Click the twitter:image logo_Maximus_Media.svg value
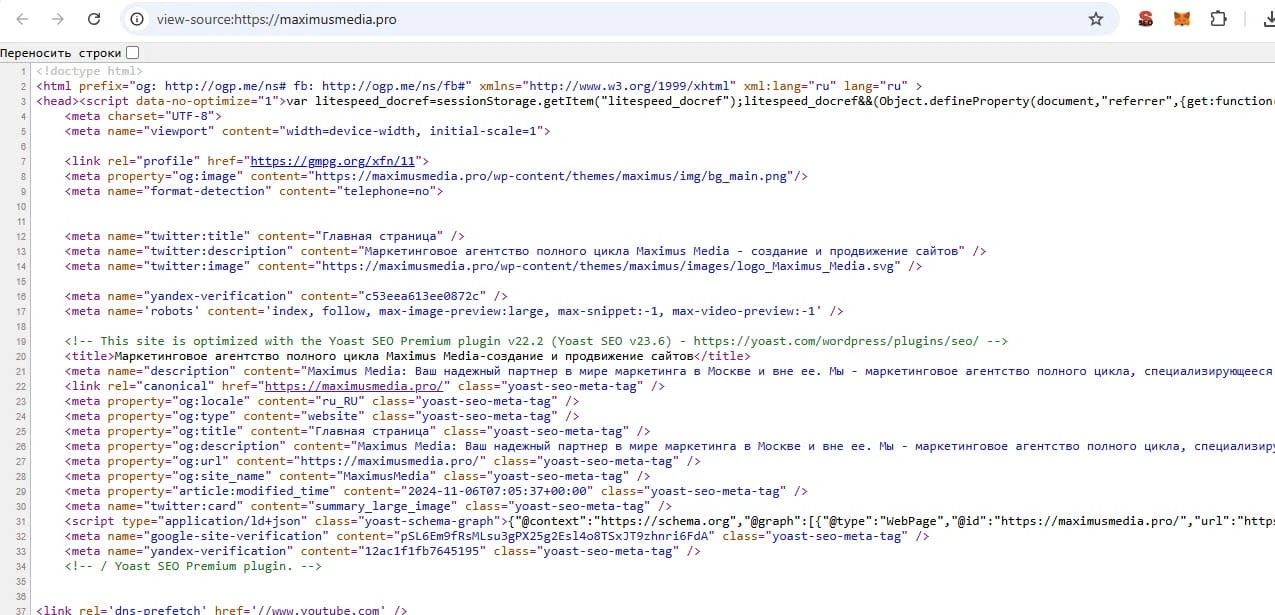Screen dimensions: 1275x615 610,266
